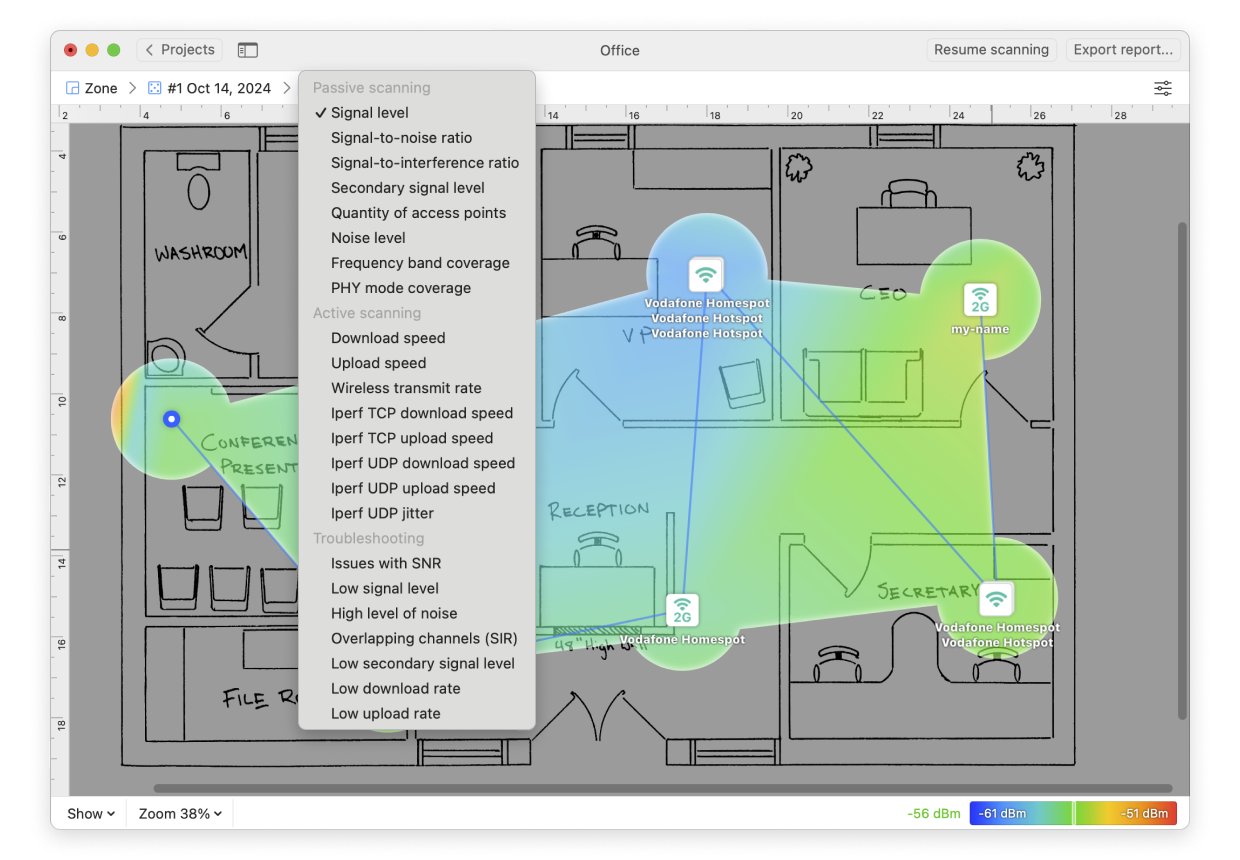Choose Signal-to-noise ratio visualization
1240x860 pixels.
tap(401, 138)
